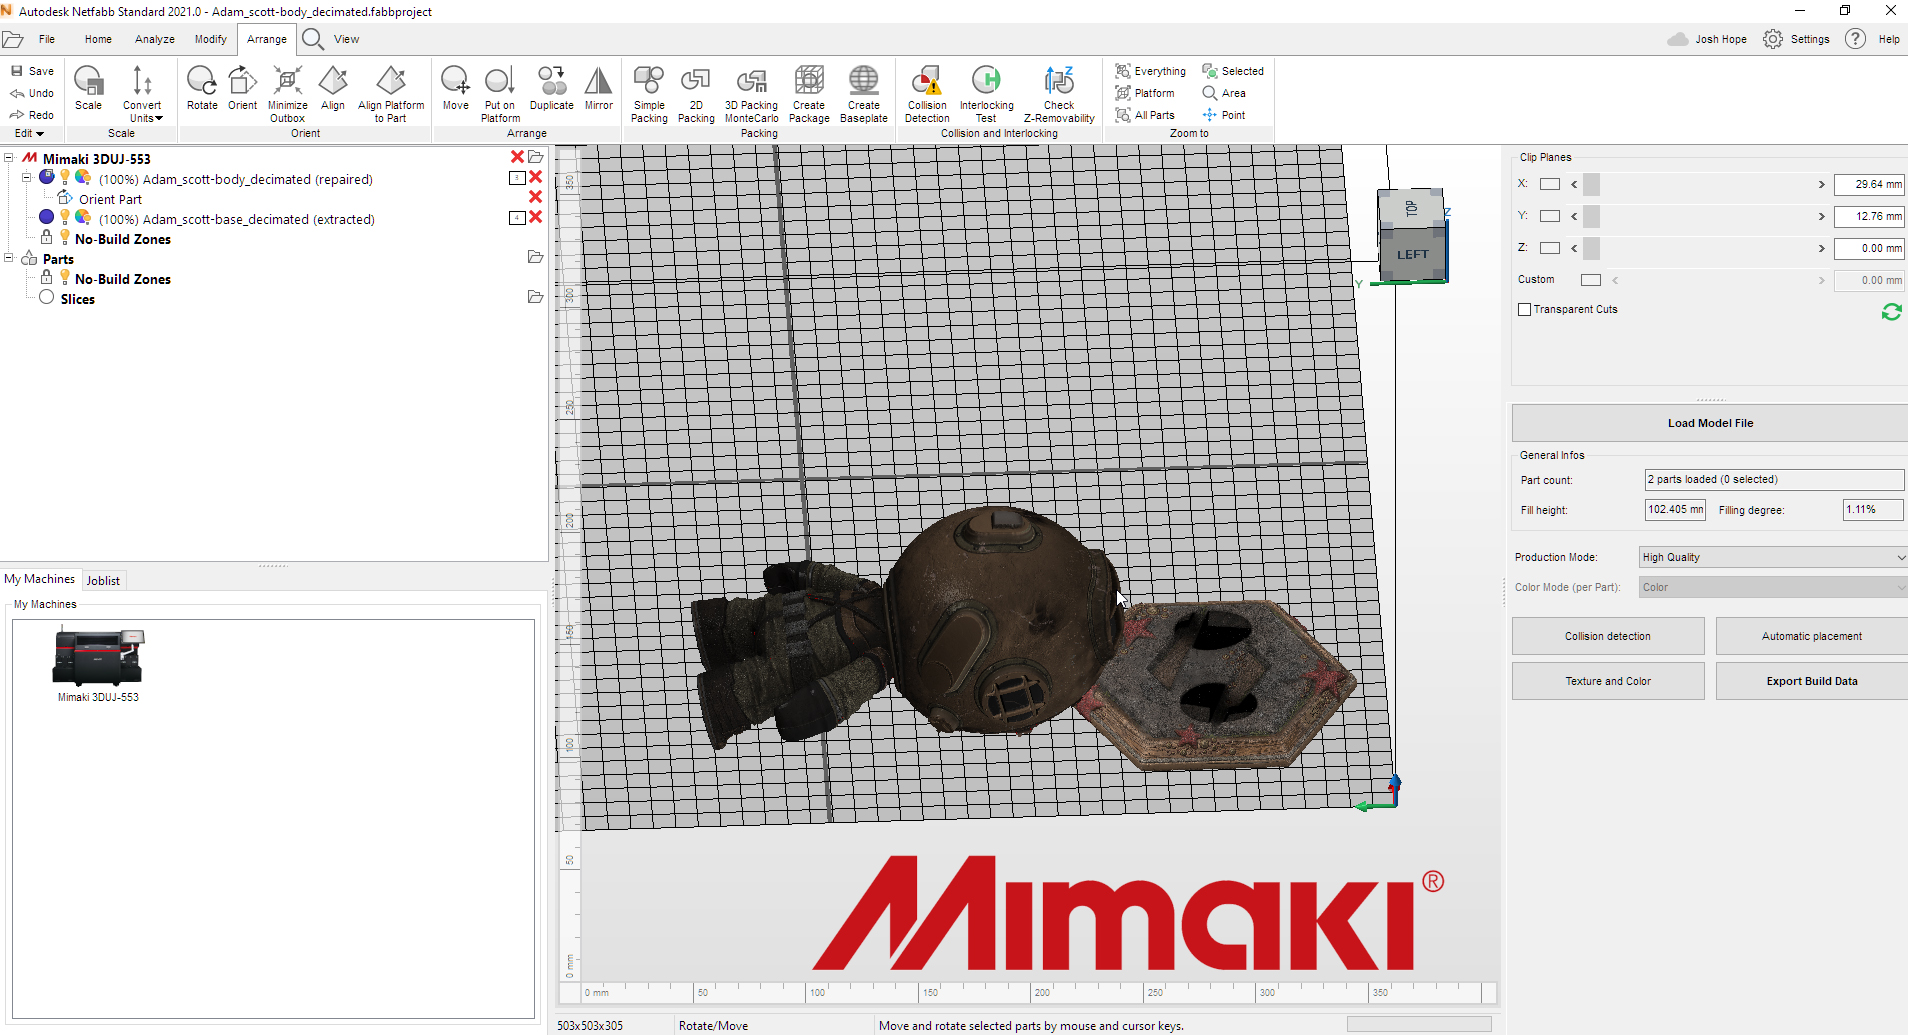This screenshot has height=1035, width=1908.
Task: Open Texture and Color
Action: click(x=1608, y=681)
